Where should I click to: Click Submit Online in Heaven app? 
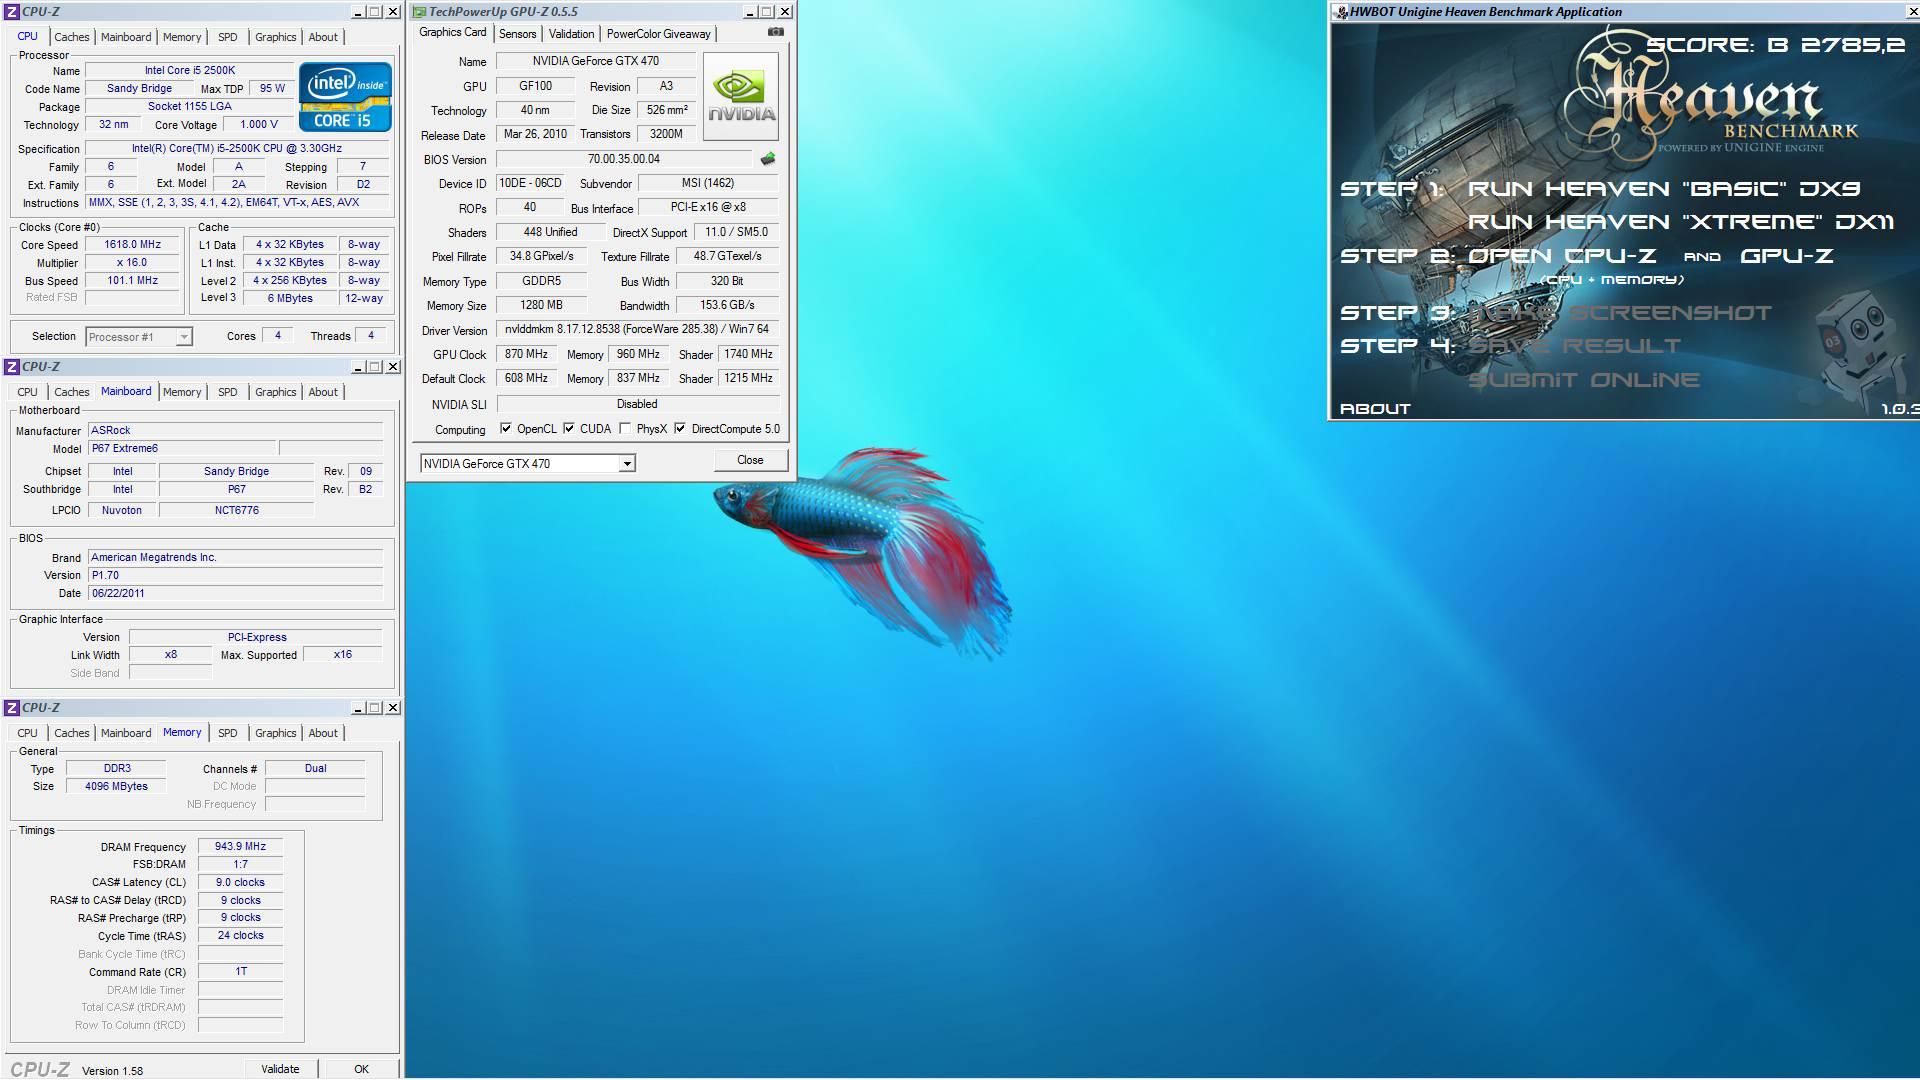1584,380
